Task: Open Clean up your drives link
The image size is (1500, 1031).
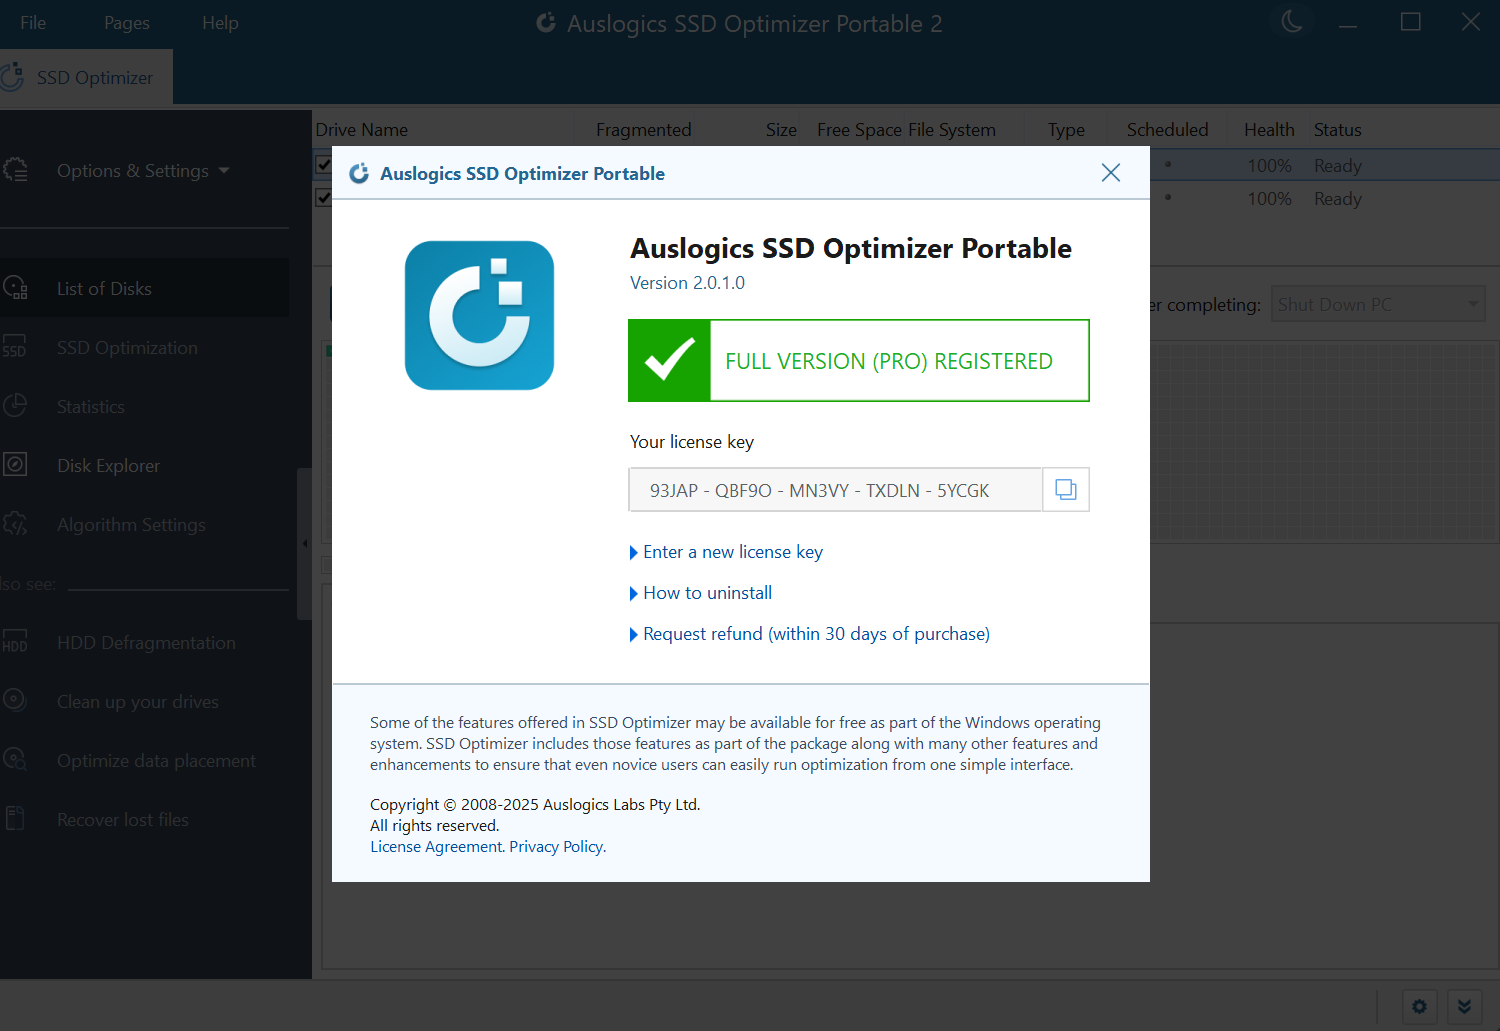Action: (137, 701)
